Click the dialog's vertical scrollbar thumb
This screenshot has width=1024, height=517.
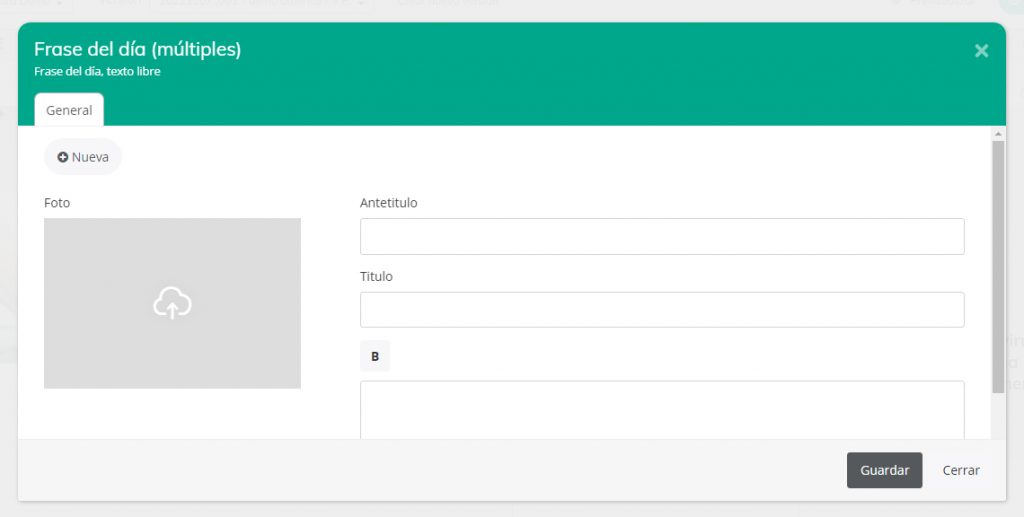pyautogui.click(x=998, y=265)
